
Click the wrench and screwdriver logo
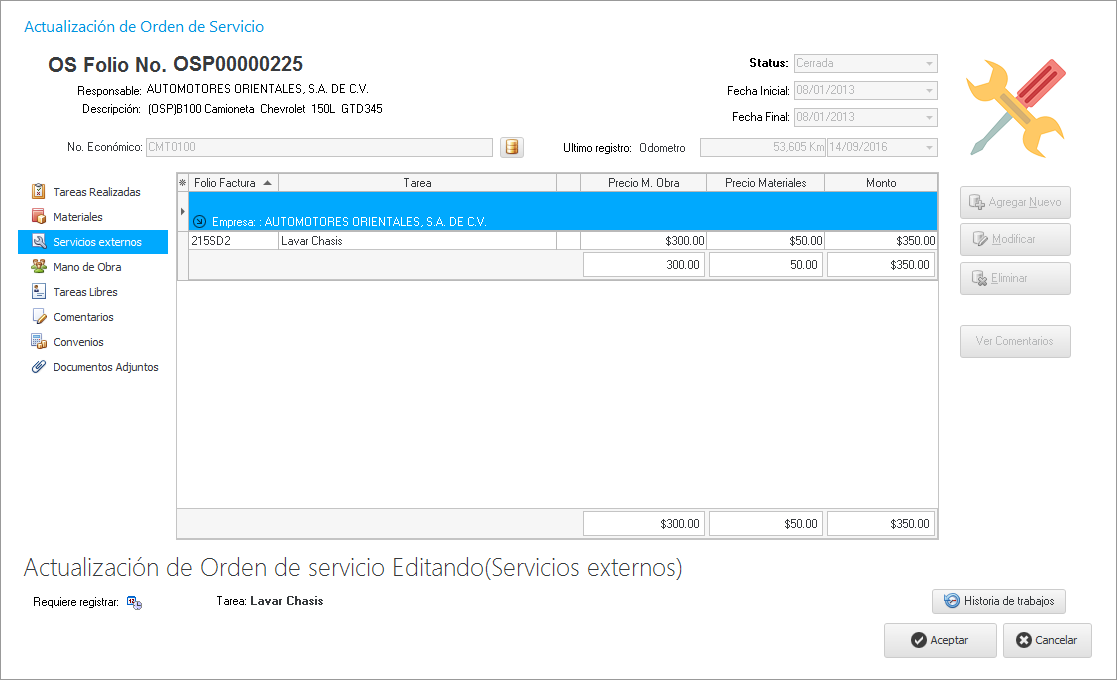pyautogui.click(x=1016, y=107)
